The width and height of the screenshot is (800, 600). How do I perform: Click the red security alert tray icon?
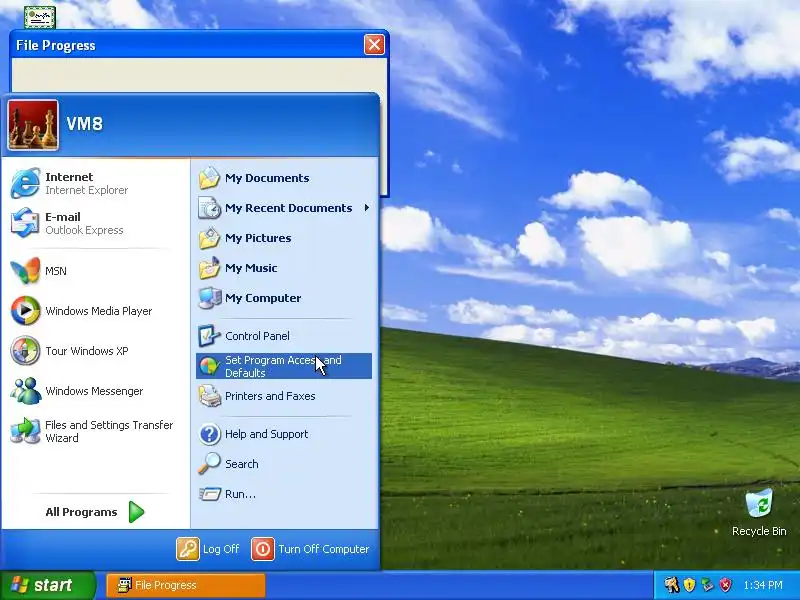(x=725, y=585)
